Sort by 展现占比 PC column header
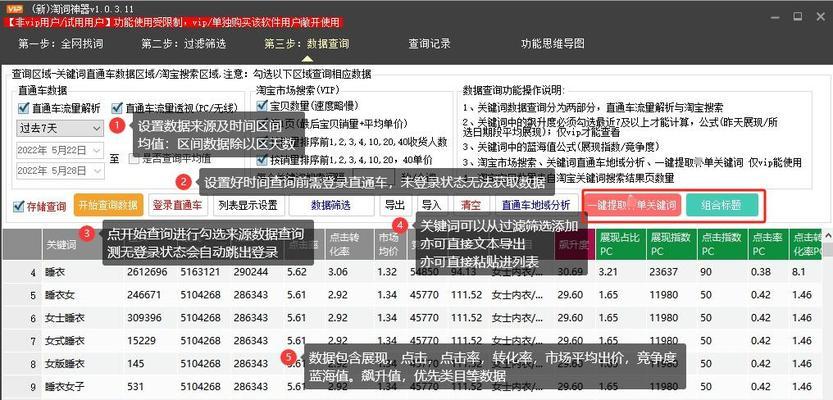The height and width of the screenshot is (400, 833). 621,245
